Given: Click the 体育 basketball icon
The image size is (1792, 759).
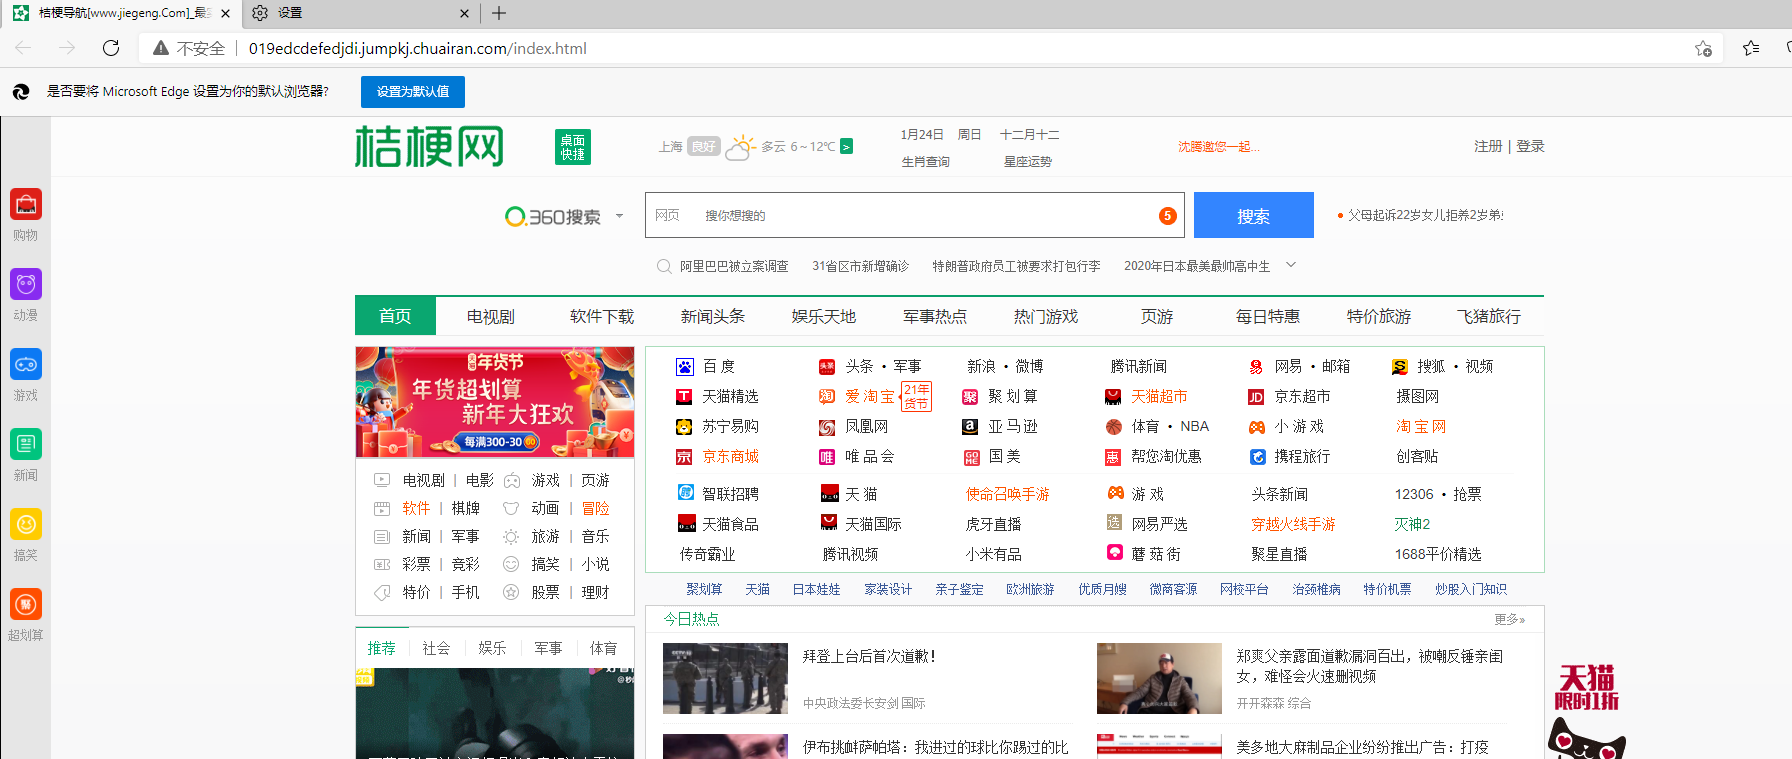Looking at the screenshot, I should pos(1113,427).
